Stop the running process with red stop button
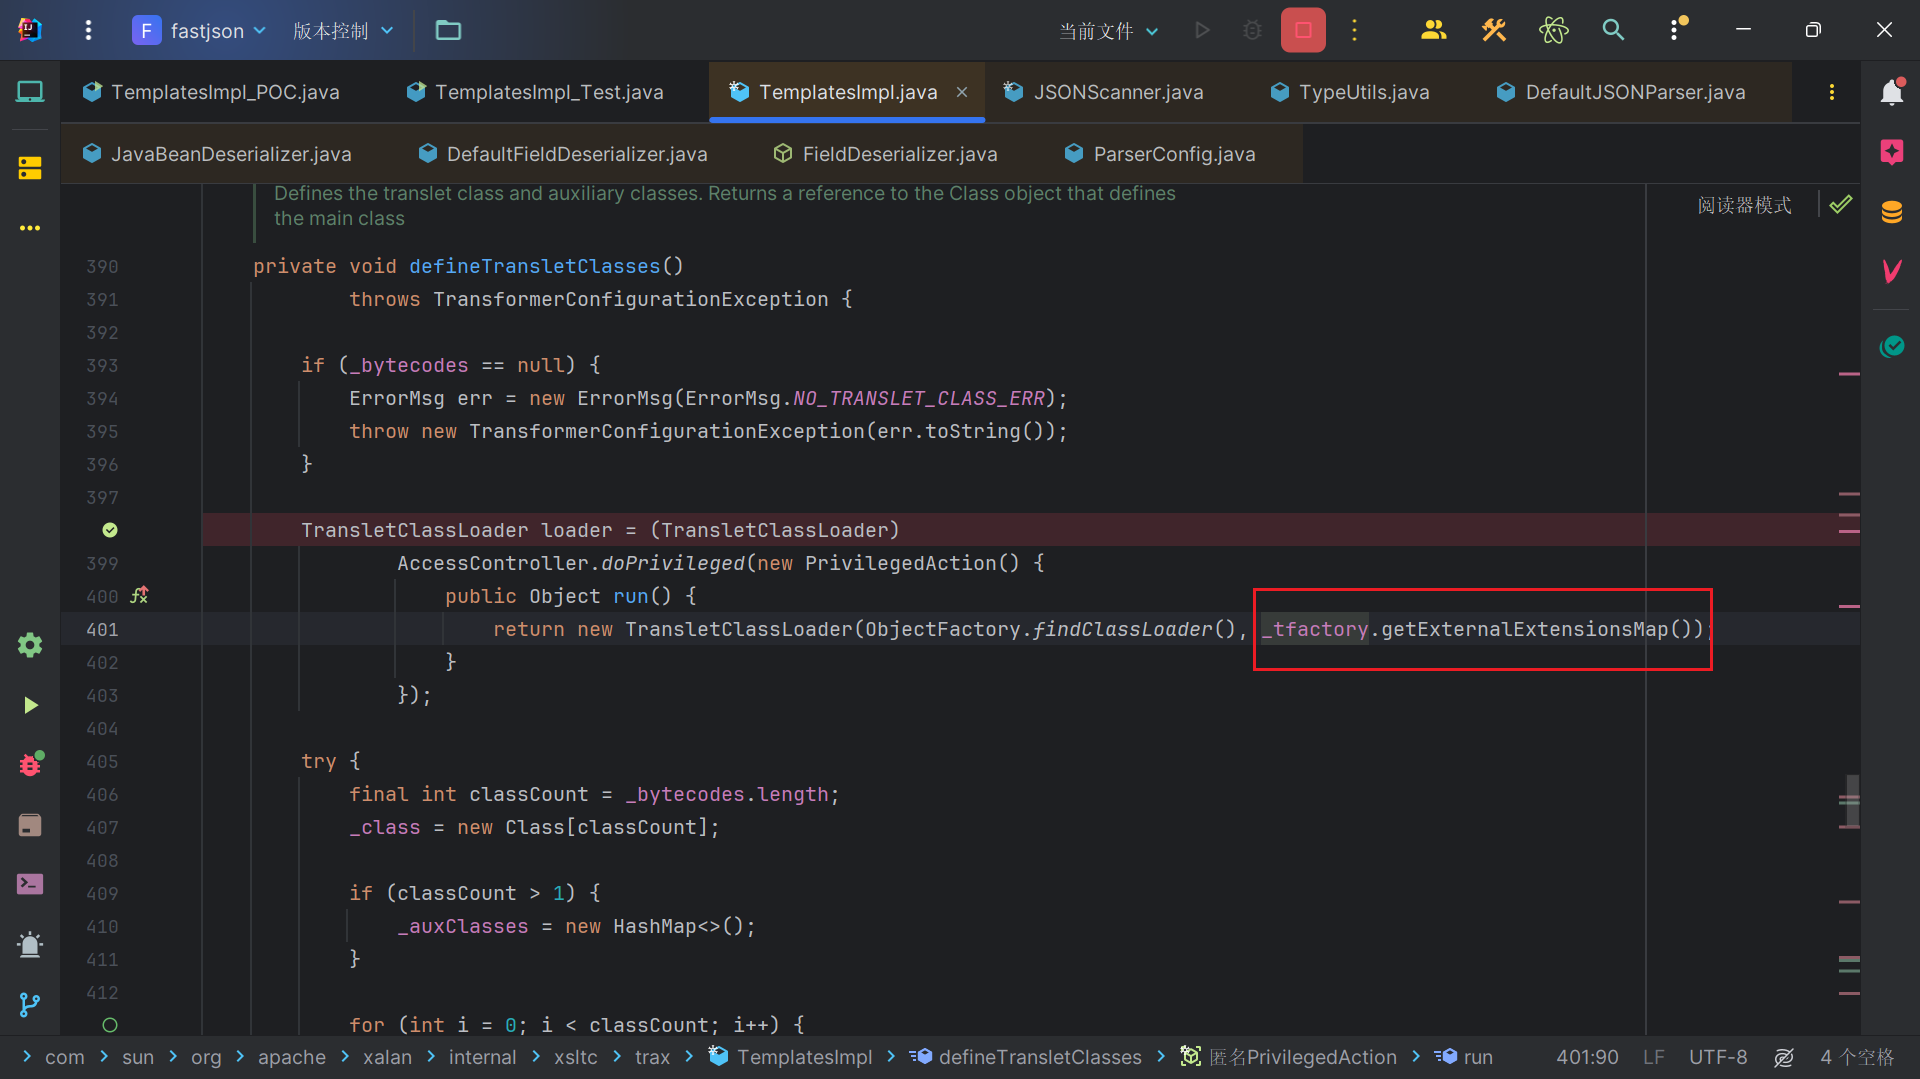The height and width of the screenshot is (1079, 1920). (x=1303, y=30)
